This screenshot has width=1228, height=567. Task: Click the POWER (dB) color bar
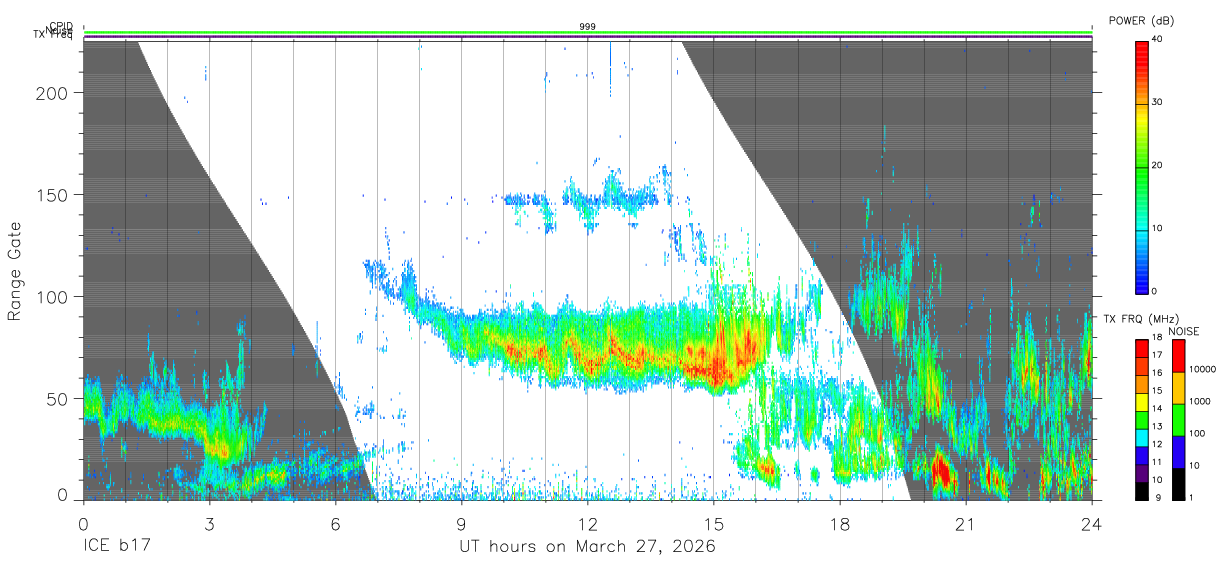1141,165
